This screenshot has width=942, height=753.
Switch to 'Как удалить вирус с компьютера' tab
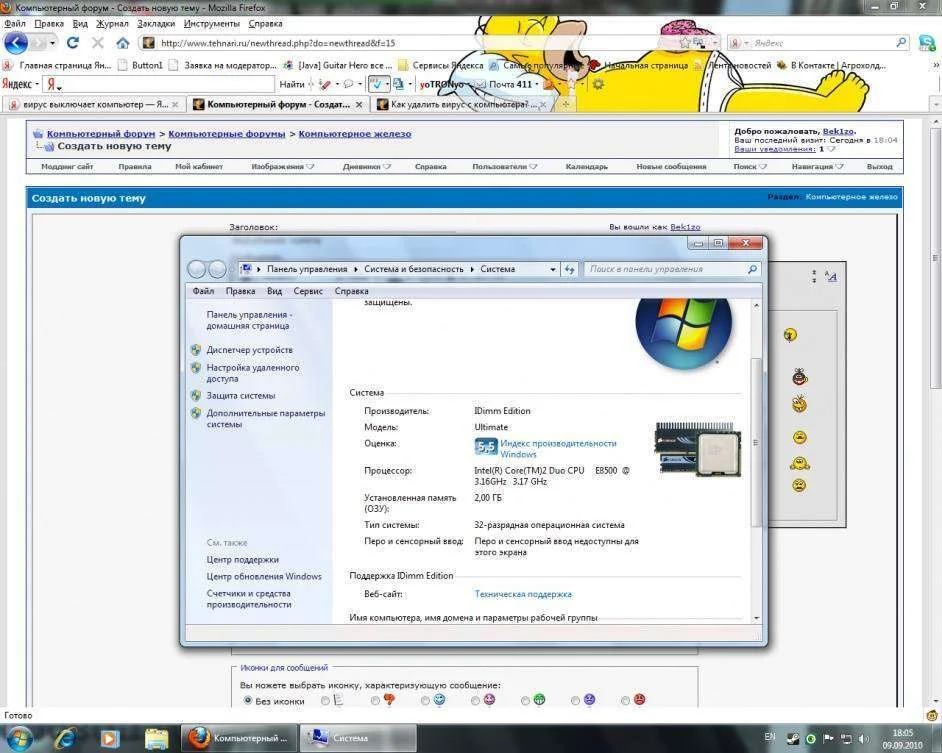tap(460, 104)
